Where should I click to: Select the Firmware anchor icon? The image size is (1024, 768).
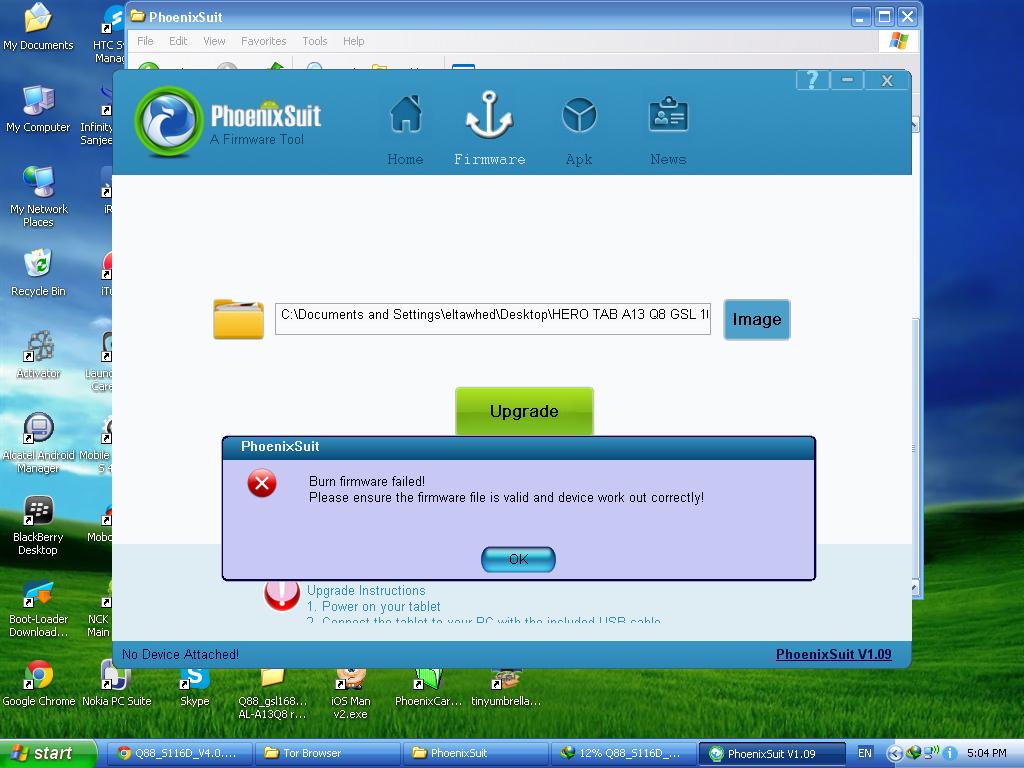(489, 115)
